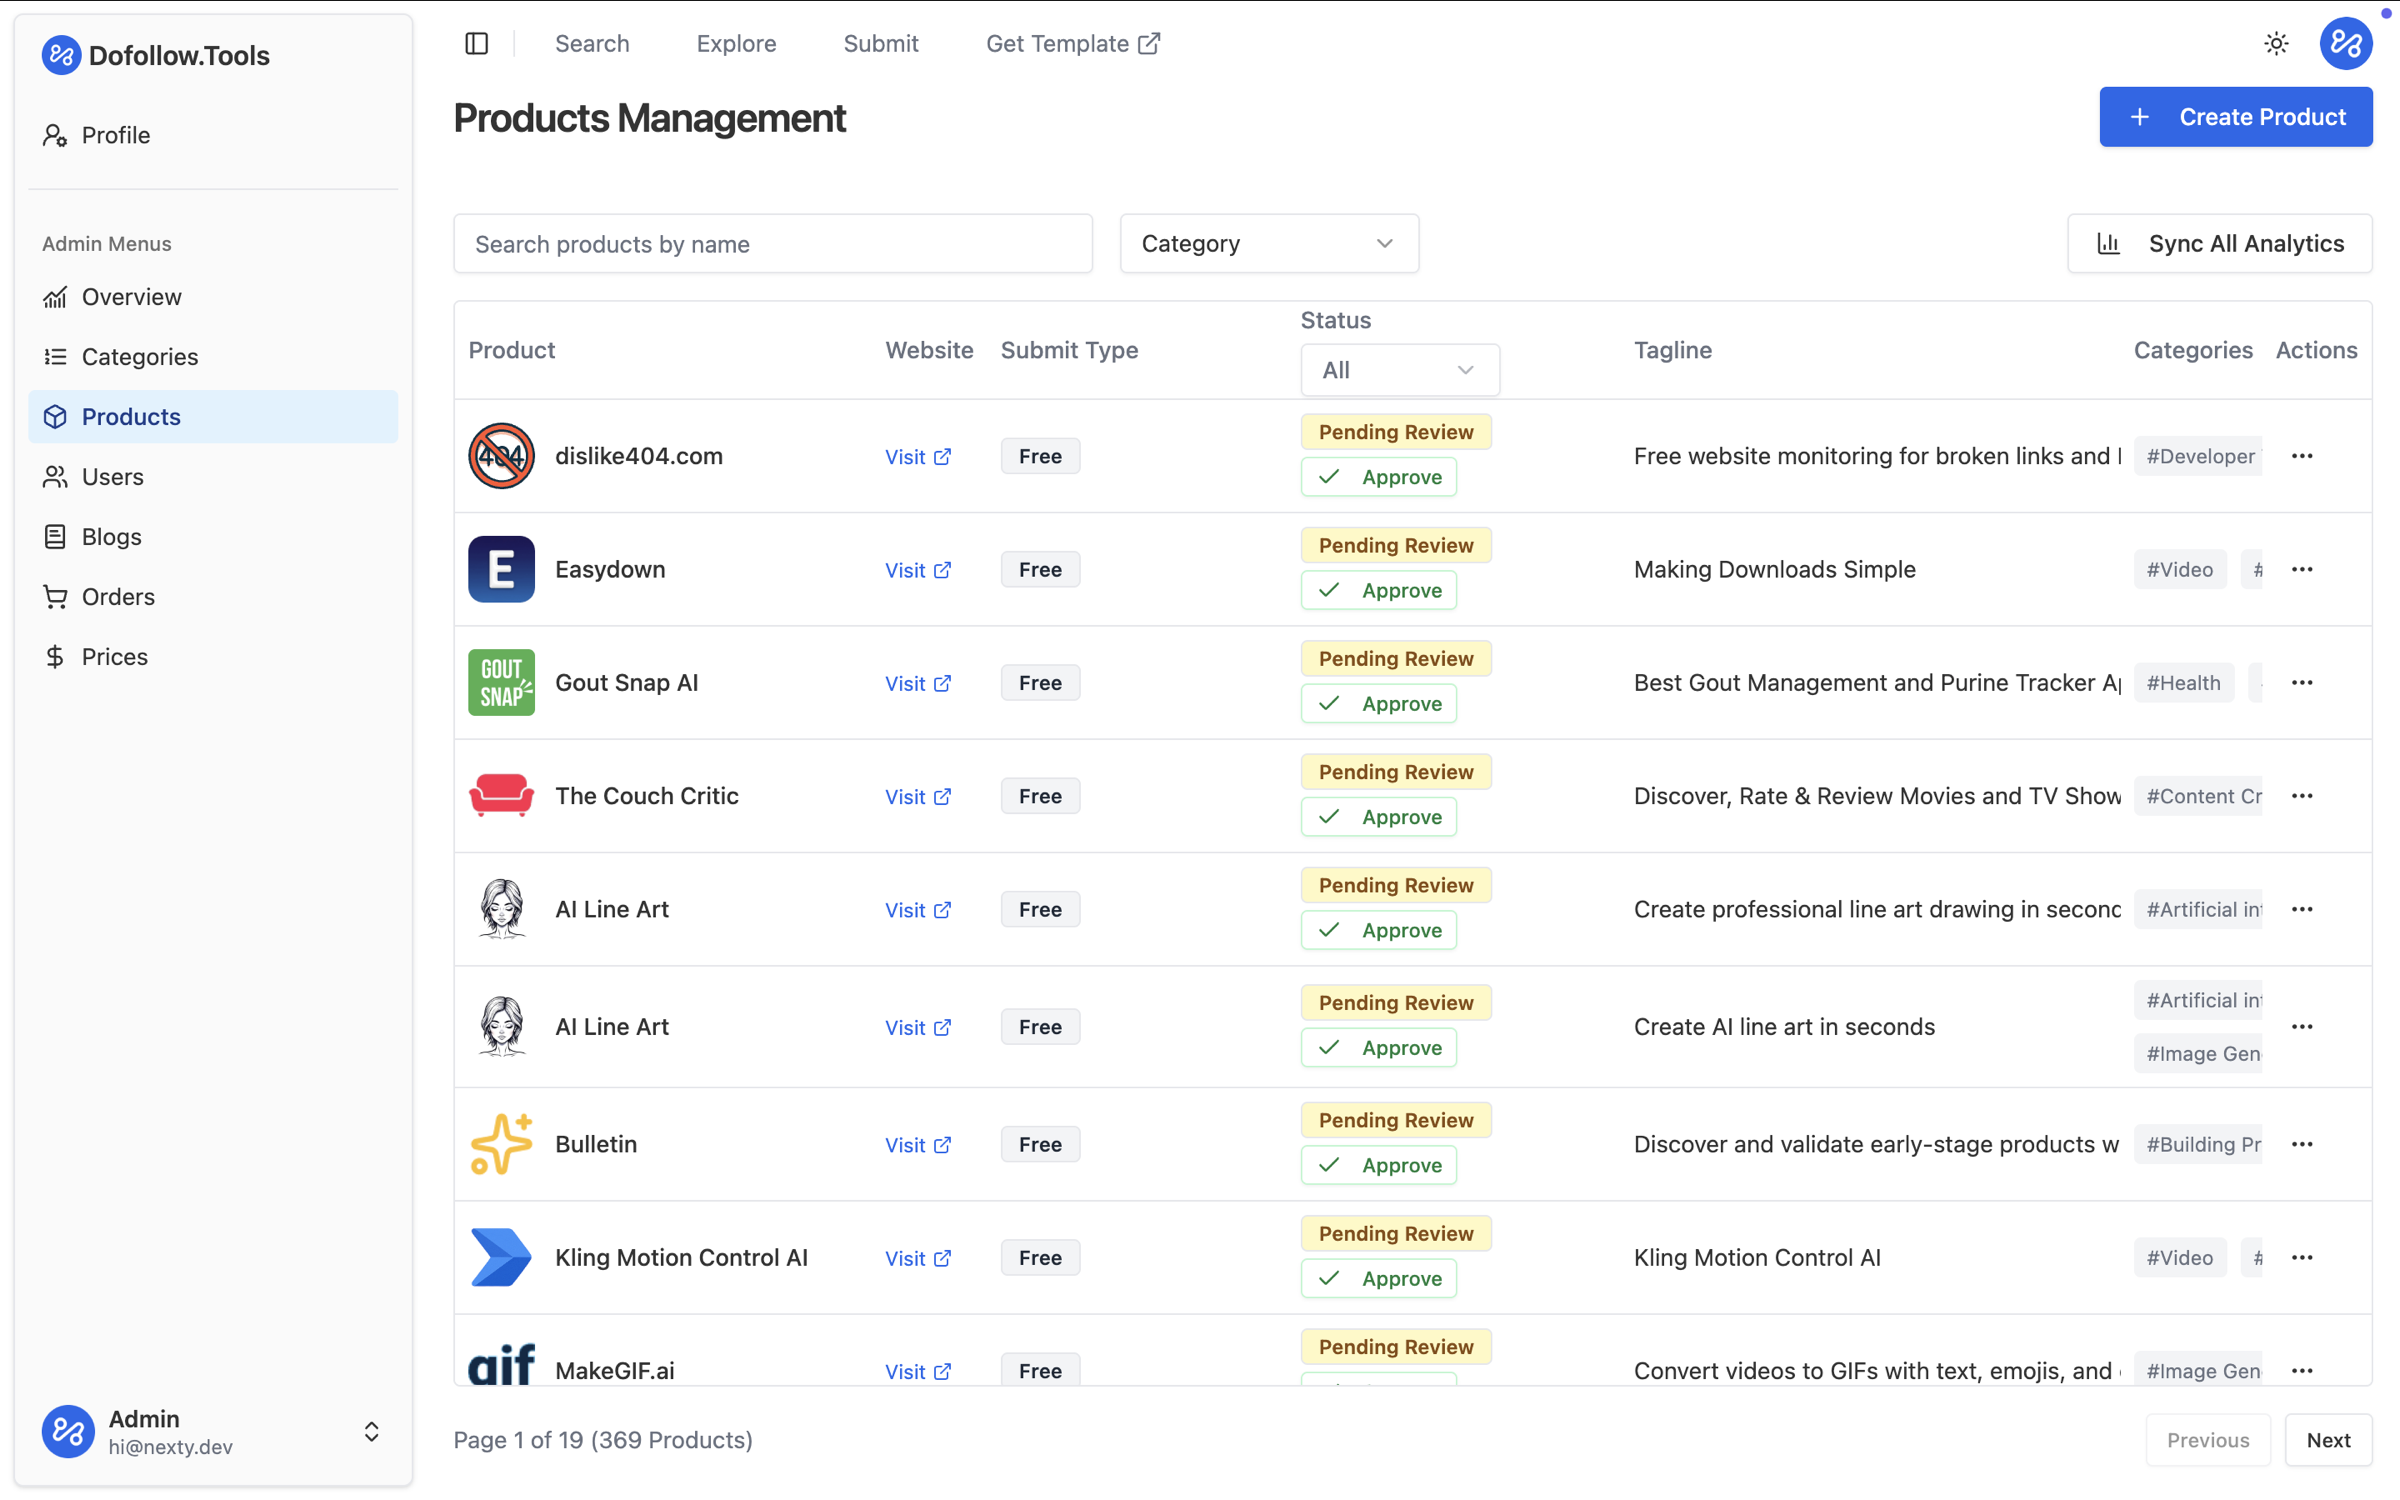Expand the Admin account switcher
This screenshot has width=2400, height=1500.
[x=371, y=1431]
